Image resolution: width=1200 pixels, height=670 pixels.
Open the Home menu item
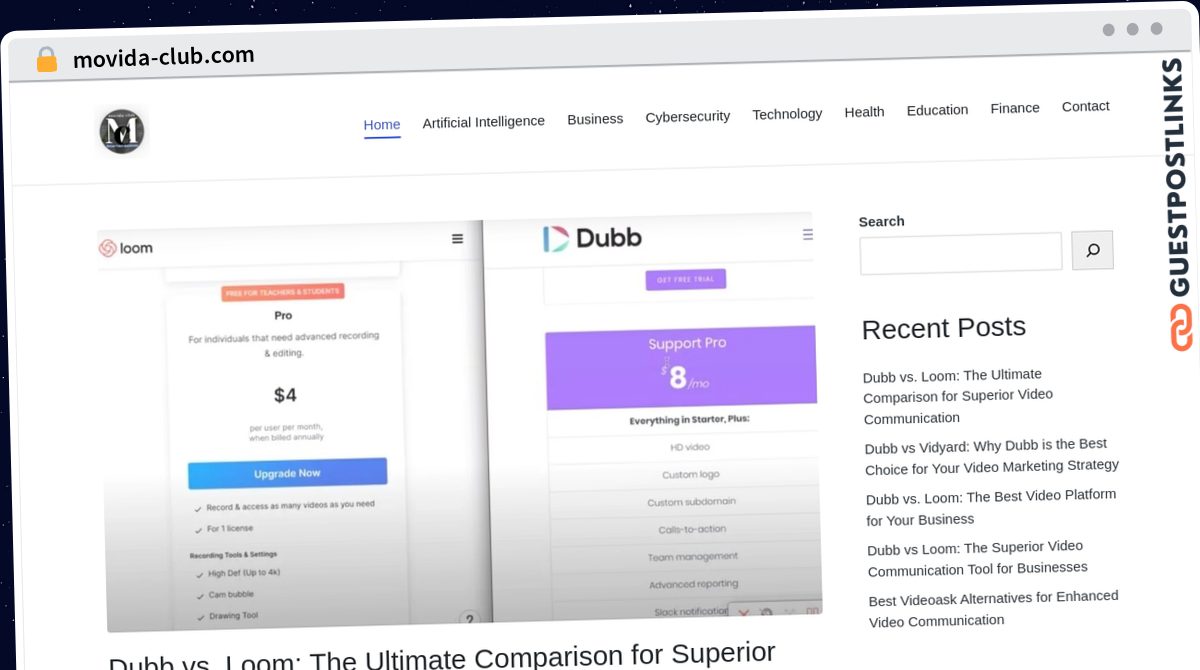coord(382,125)
